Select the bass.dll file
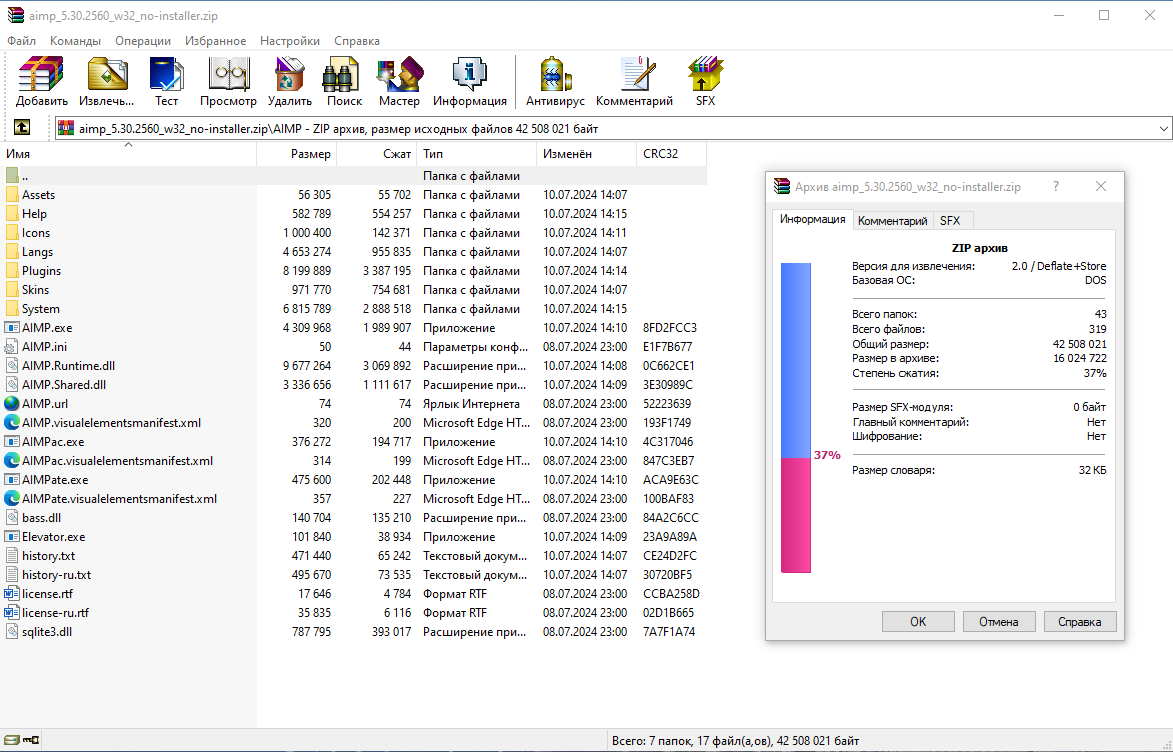The height and width of the screenshot is (752, 1173). [353, 518]
